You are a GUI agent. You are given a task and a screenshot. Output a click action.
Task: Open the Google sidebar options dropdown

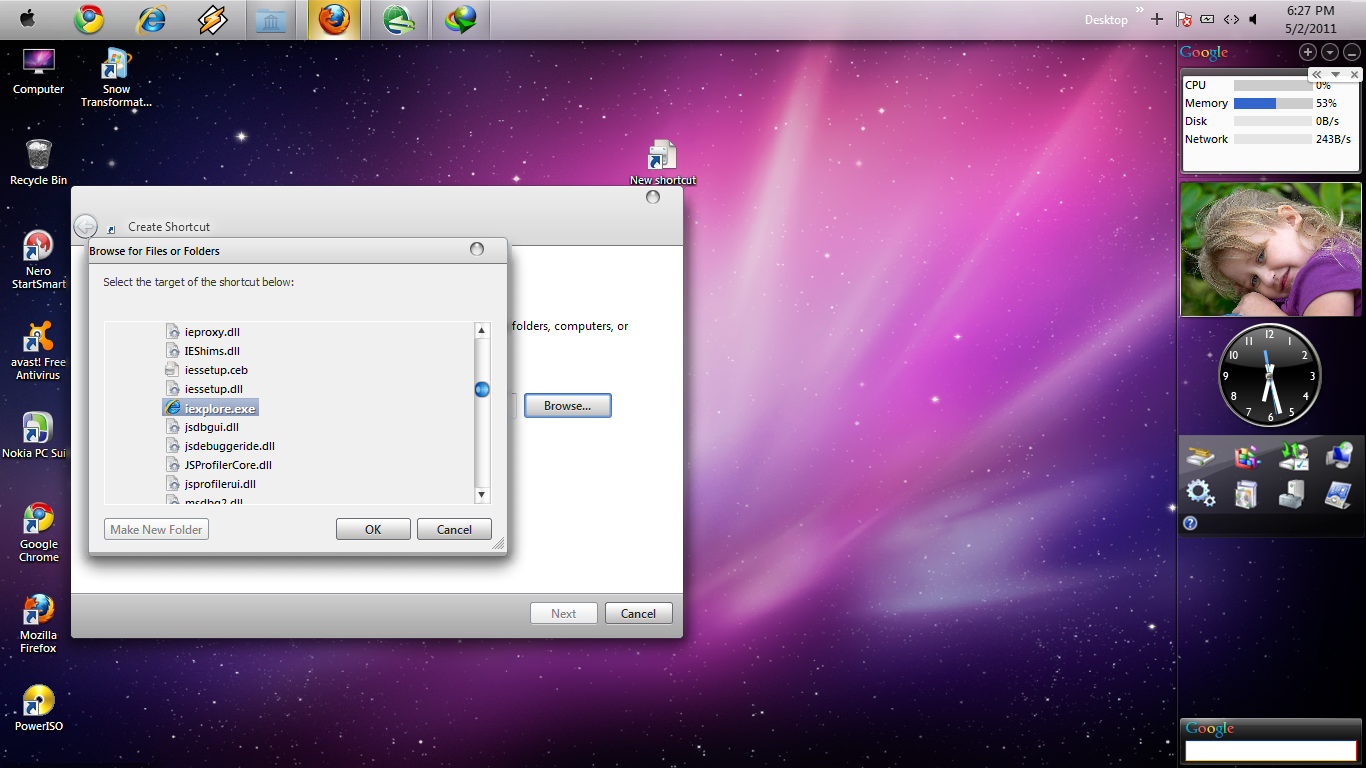1330,53
